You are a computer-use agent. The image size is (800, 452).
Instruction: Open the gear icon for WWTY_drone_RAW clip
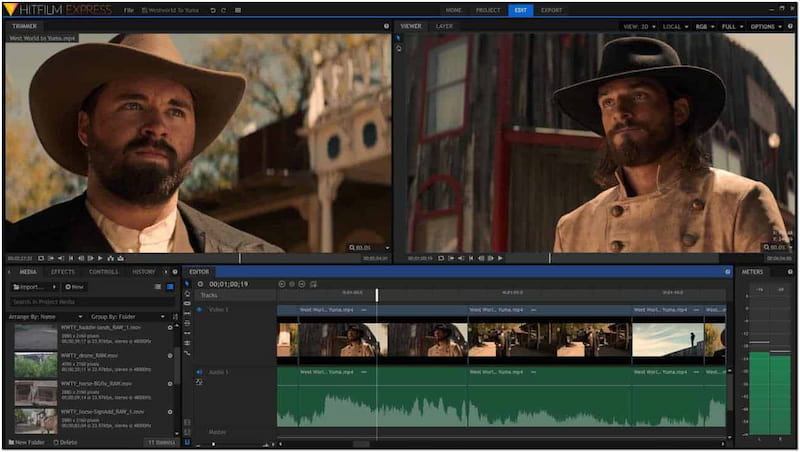point(170,356)
